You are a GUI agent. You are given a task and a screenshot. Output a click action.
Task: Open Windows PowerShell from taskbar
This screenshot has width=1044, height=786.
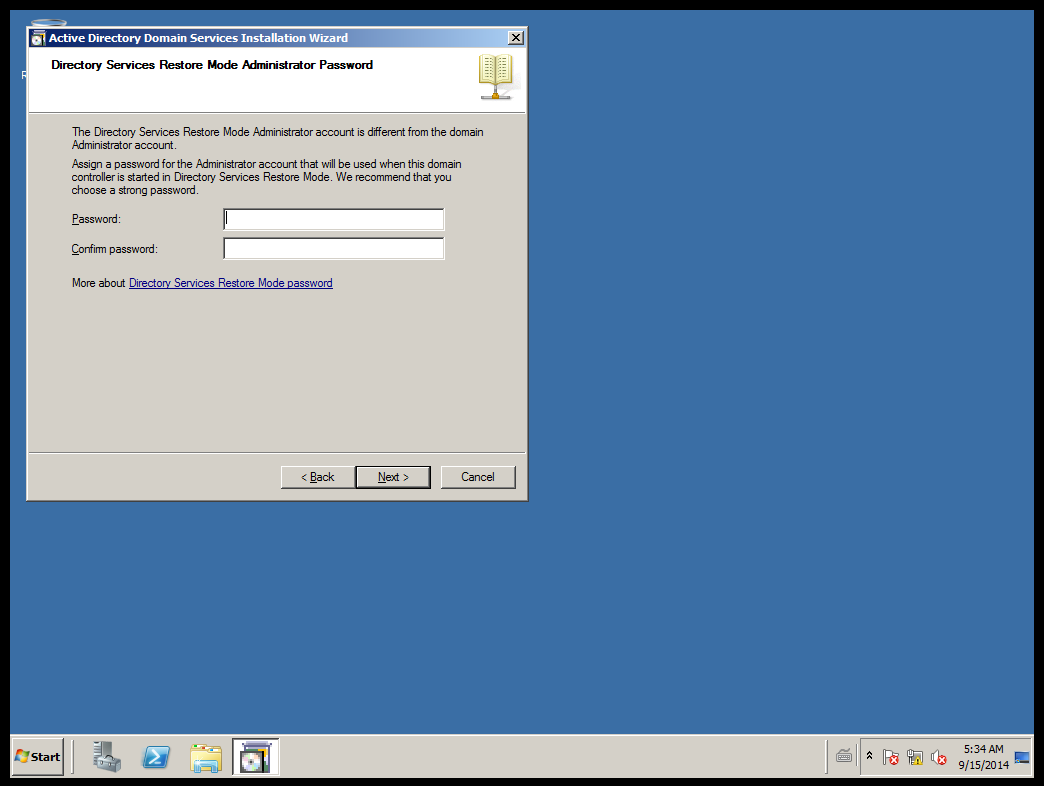(156, 757)
